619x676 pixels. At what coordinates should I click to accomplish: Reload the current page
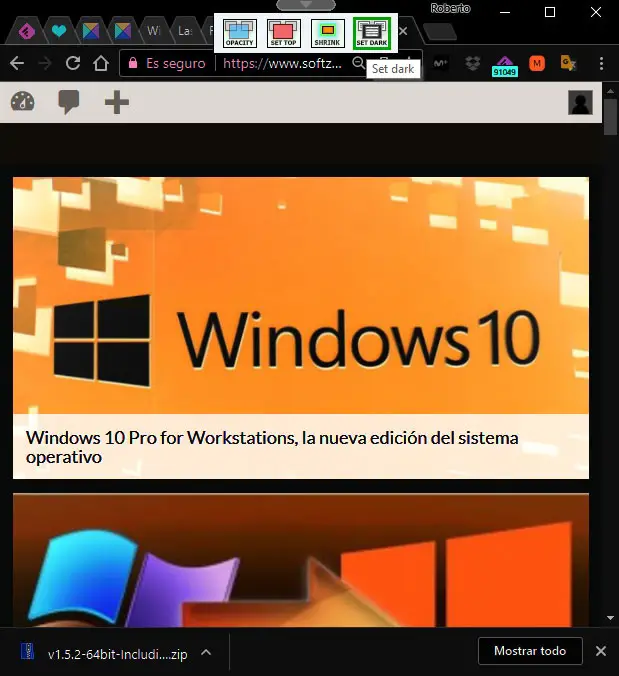pos(73,63)
